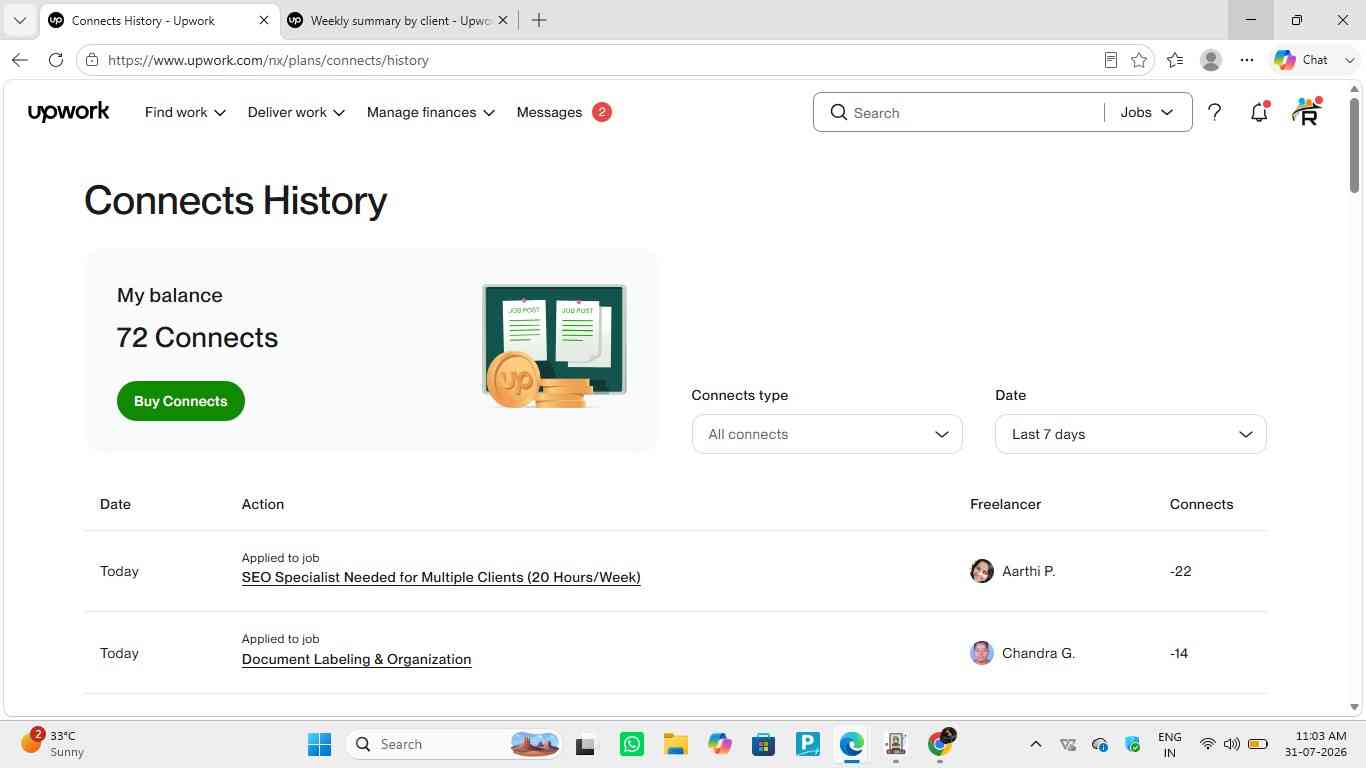Image resolution: width=1366 pixels, height=768 pixels.
Task: Expand the Find work menu
Action: coord(185,112)
